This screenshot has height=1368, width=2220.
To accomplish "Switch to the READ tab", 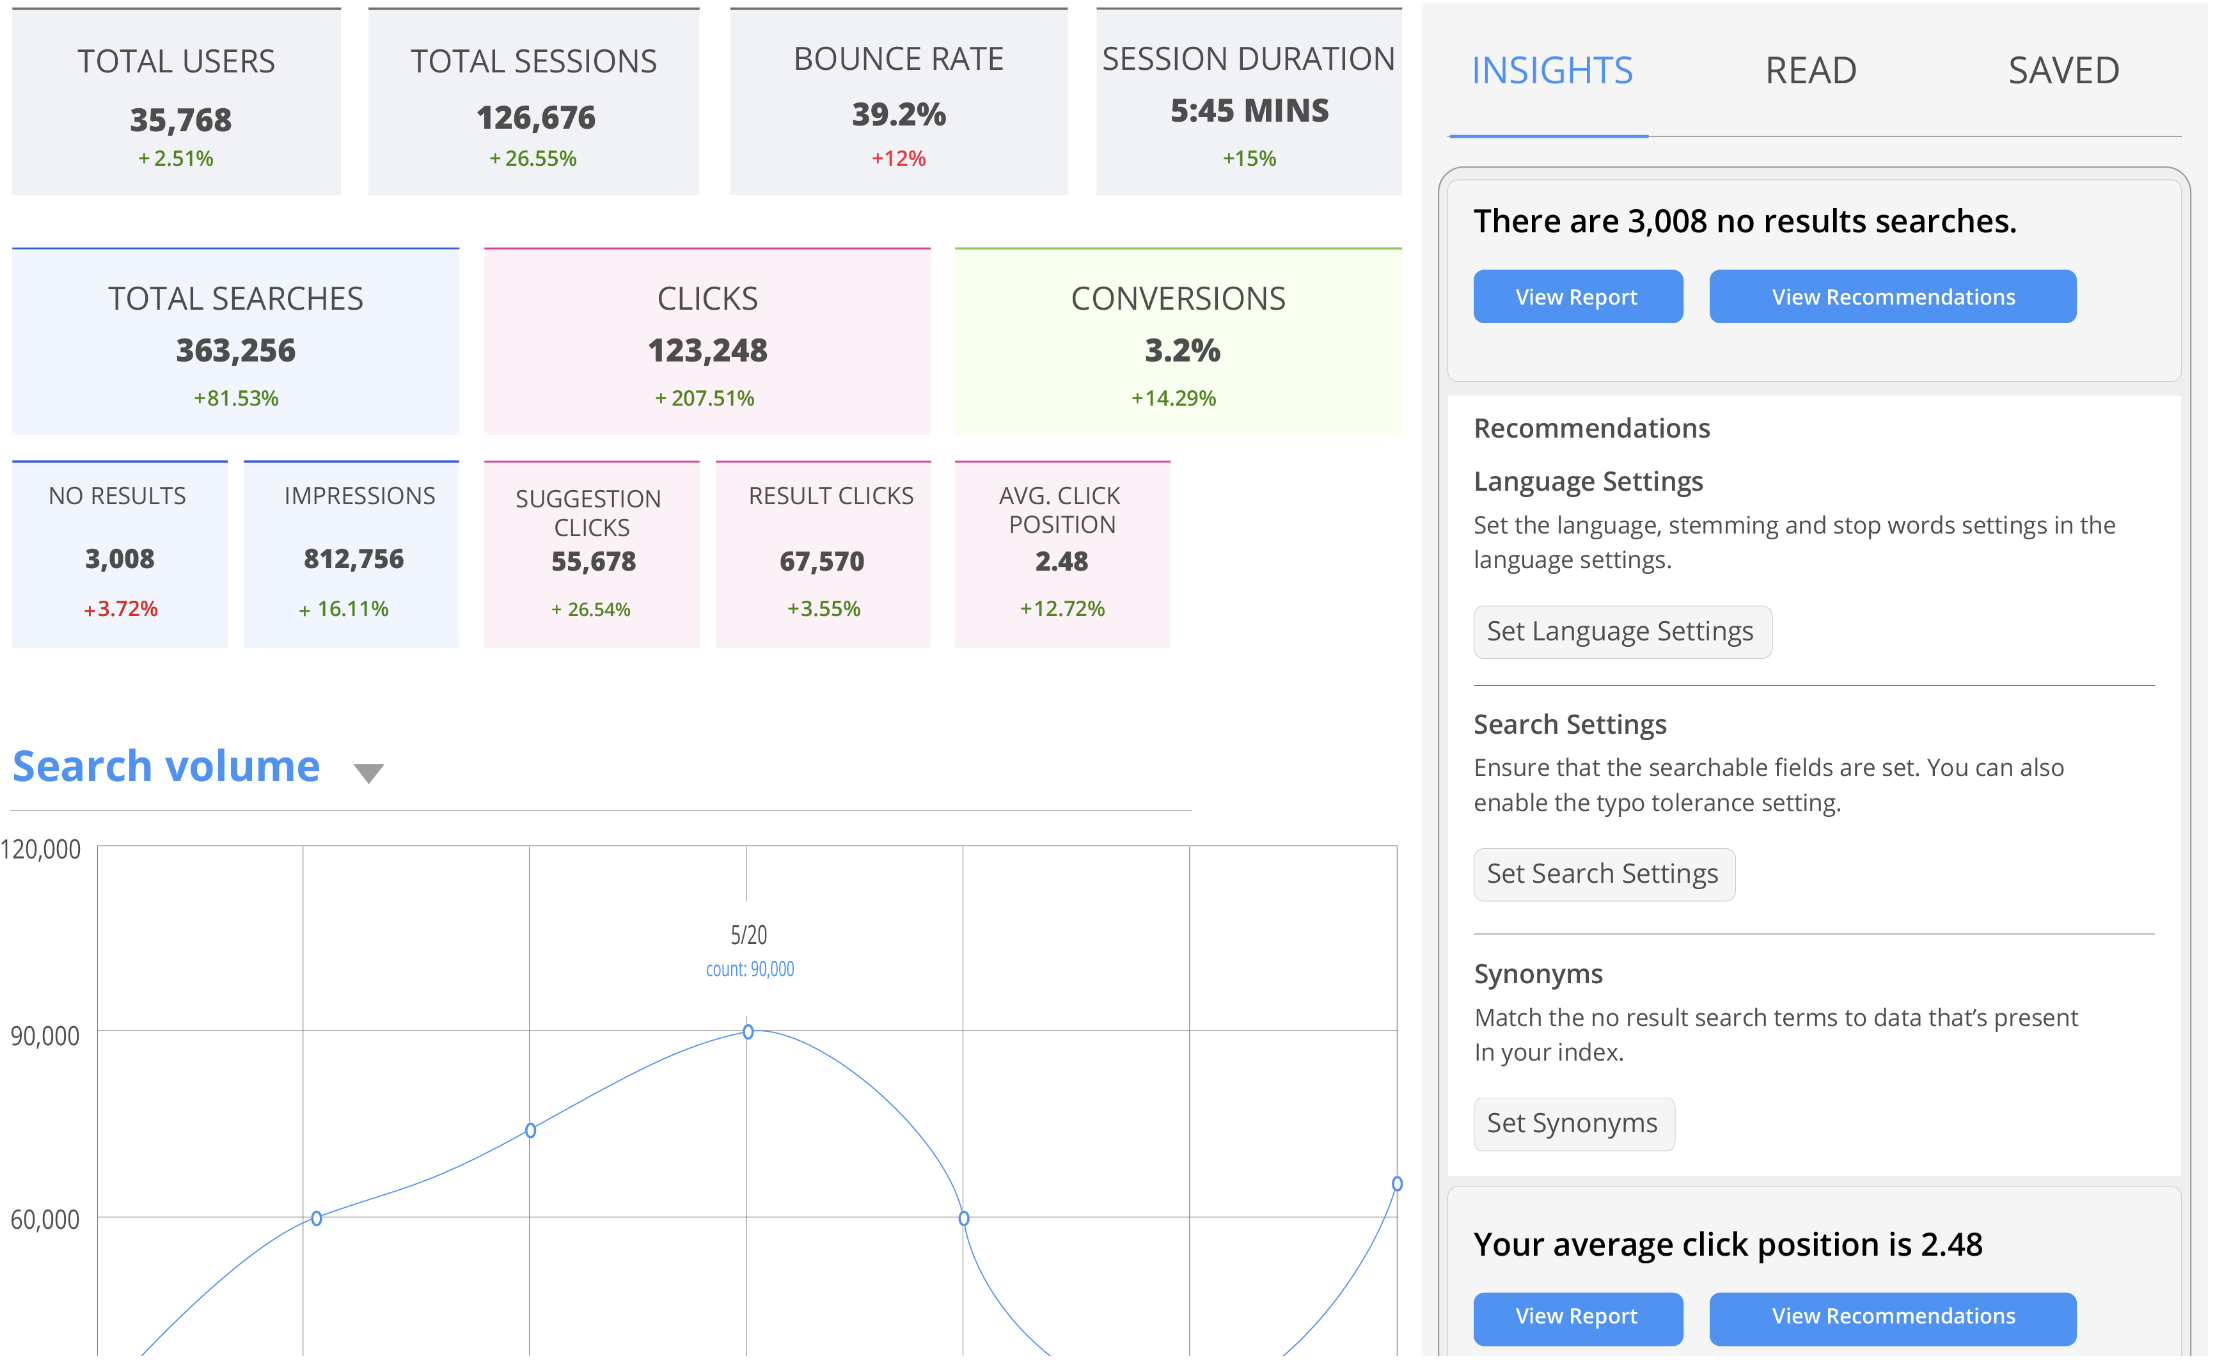I will click(x=1811, y=71).
